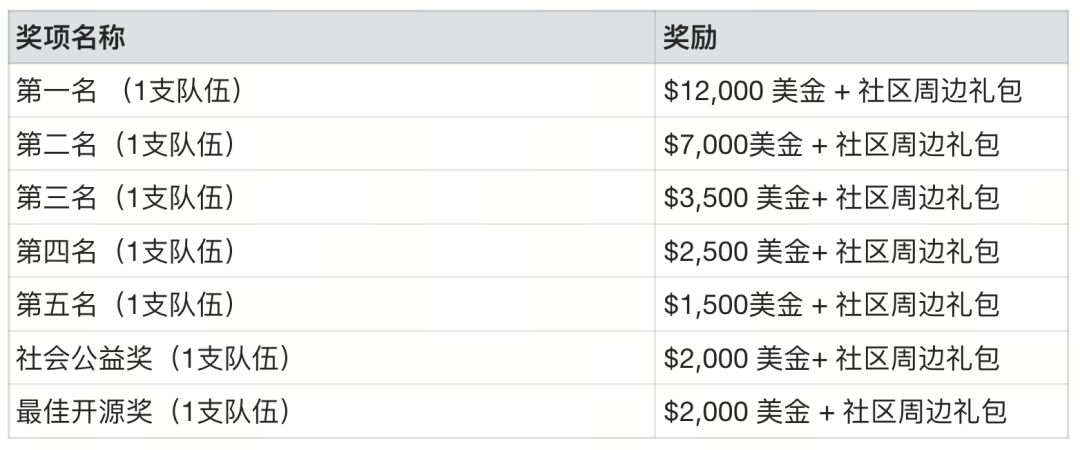1080x450 pixels.
Task: Click 社区周边礼包 text in the 第三名 row
Action: [918, 198]
